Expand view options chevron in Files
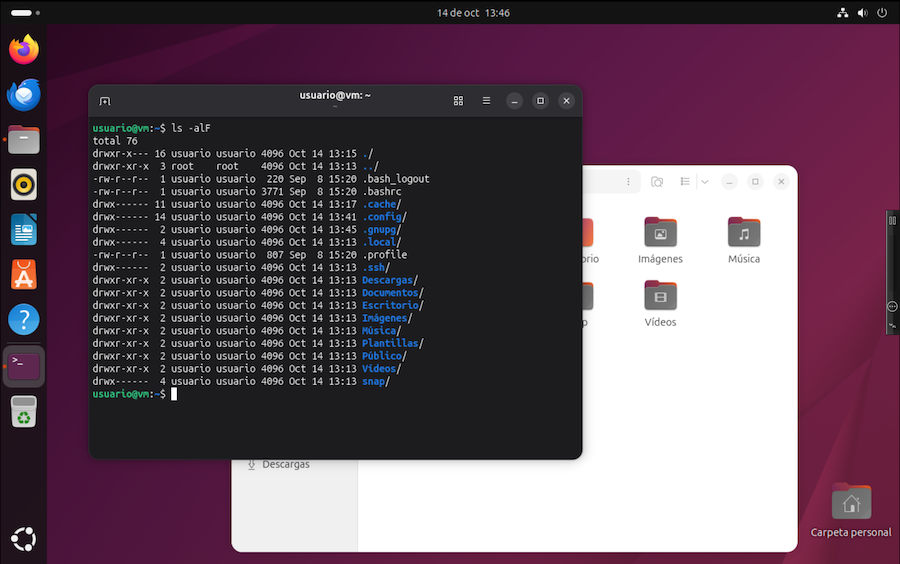This screenshot has width=900, height=564. tap(705, 182)
